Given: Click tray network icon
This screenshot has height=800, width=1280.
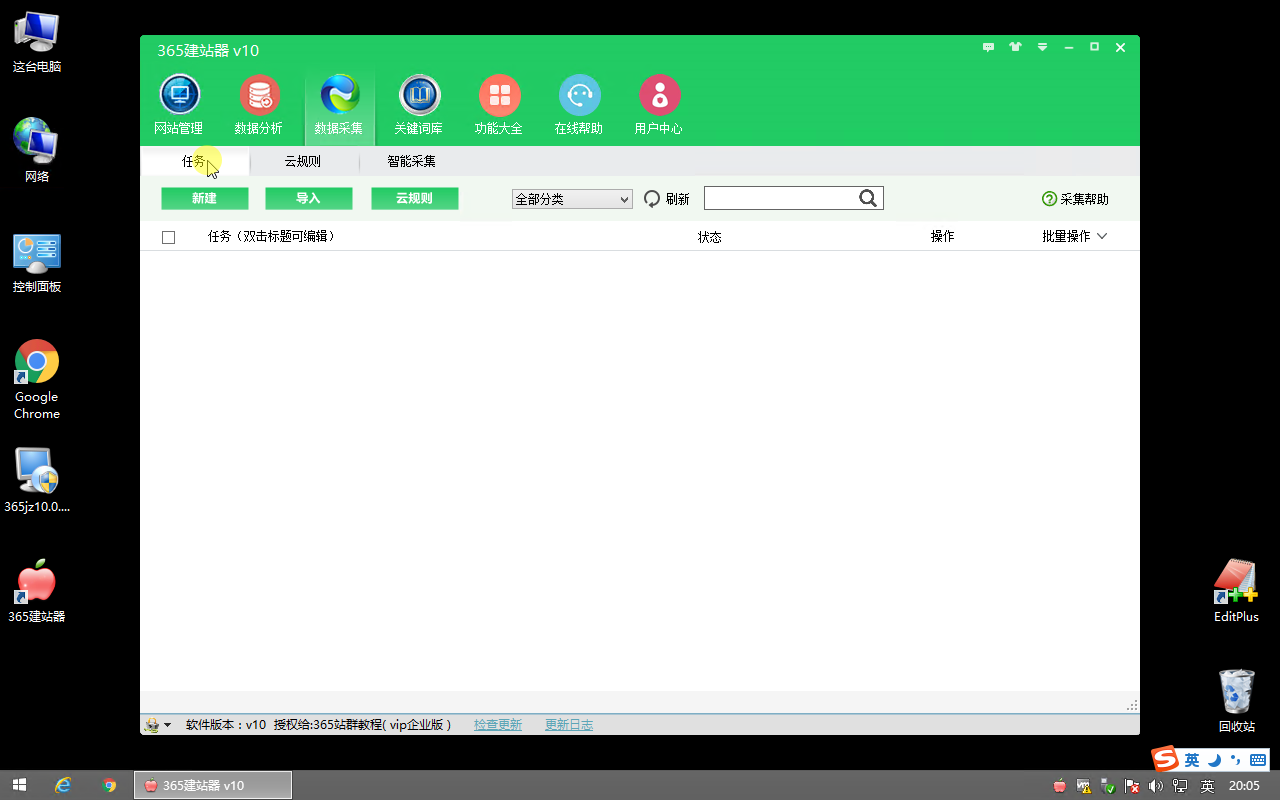Looking at the screenshot, I should coord(1182,786).
